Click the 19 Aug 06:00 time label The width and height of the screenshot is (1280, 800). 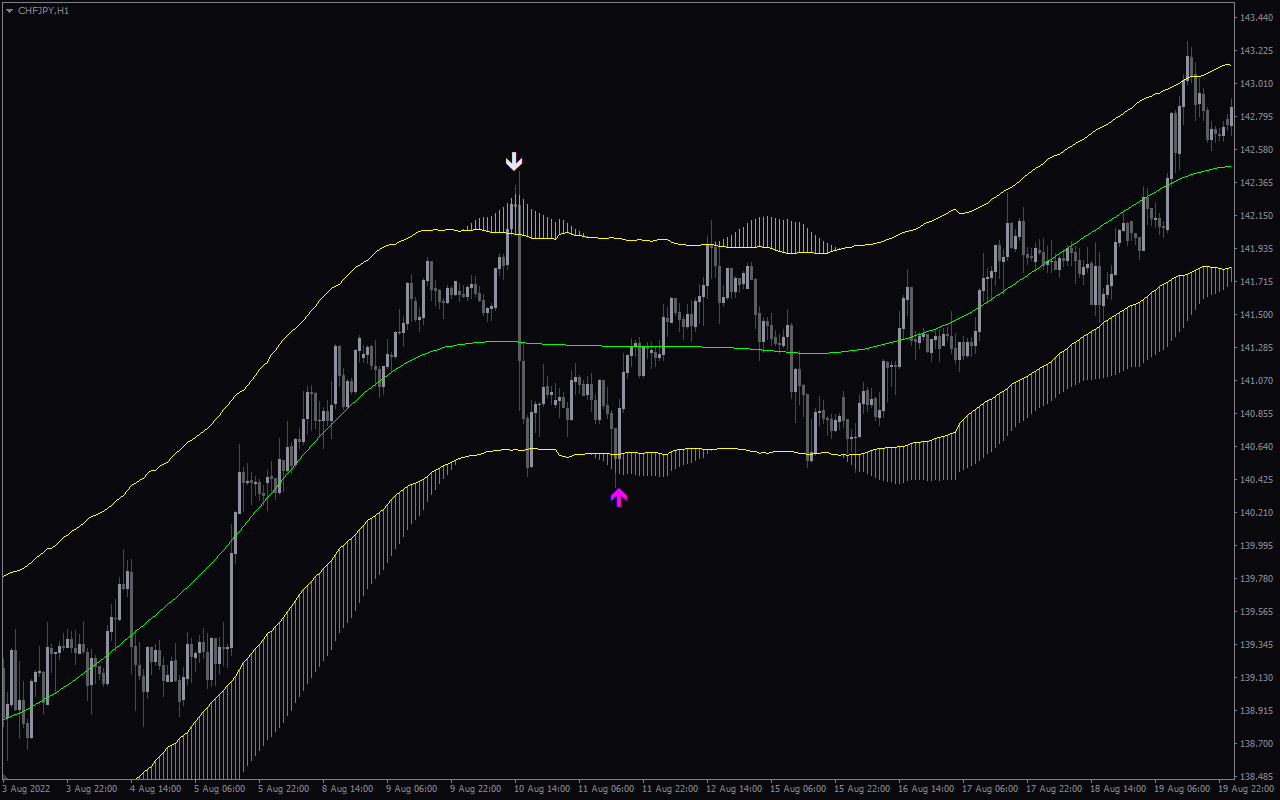(1182, 789)
